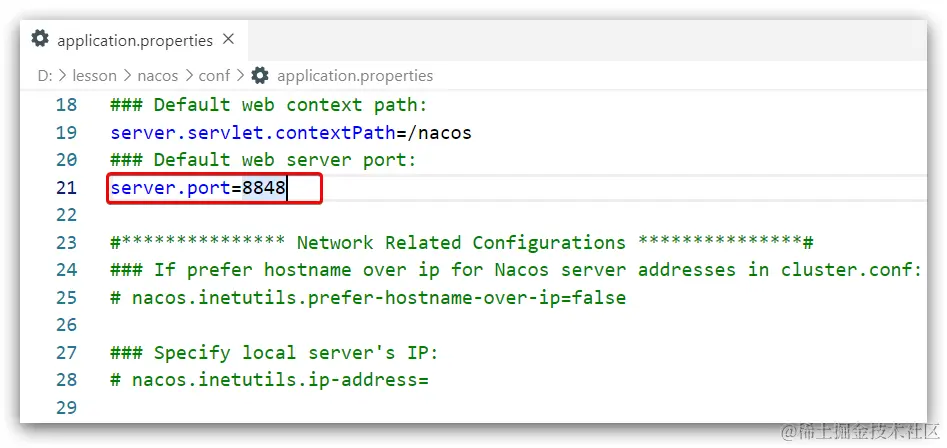This screenshot has height=448, width=947.
Task: Click line number 21 in gutter
Action: point(66,188)
